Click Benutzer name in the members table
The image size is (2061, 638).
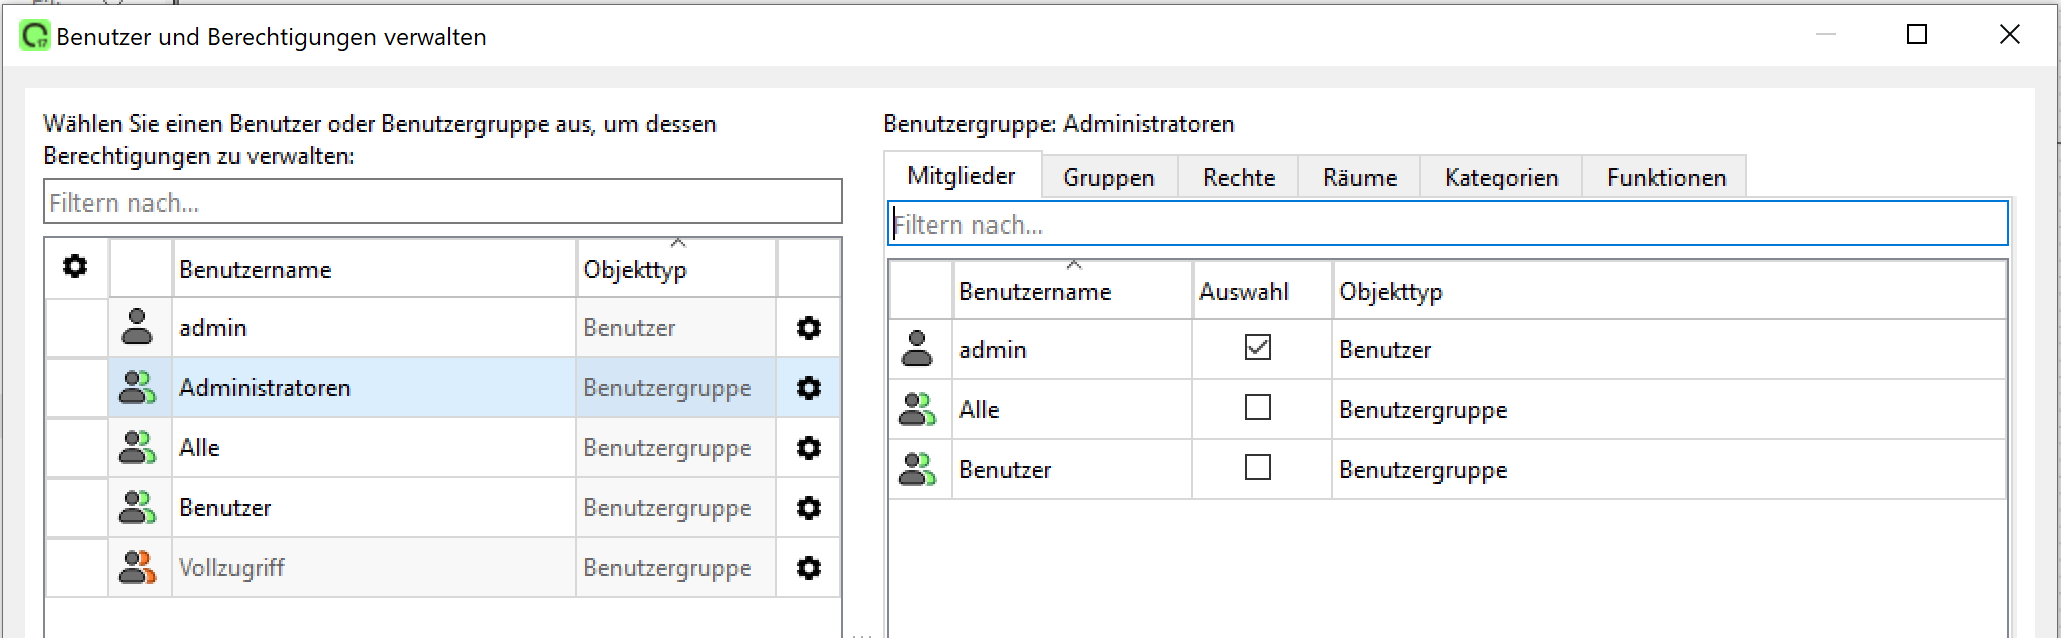tap(1005, 470)
